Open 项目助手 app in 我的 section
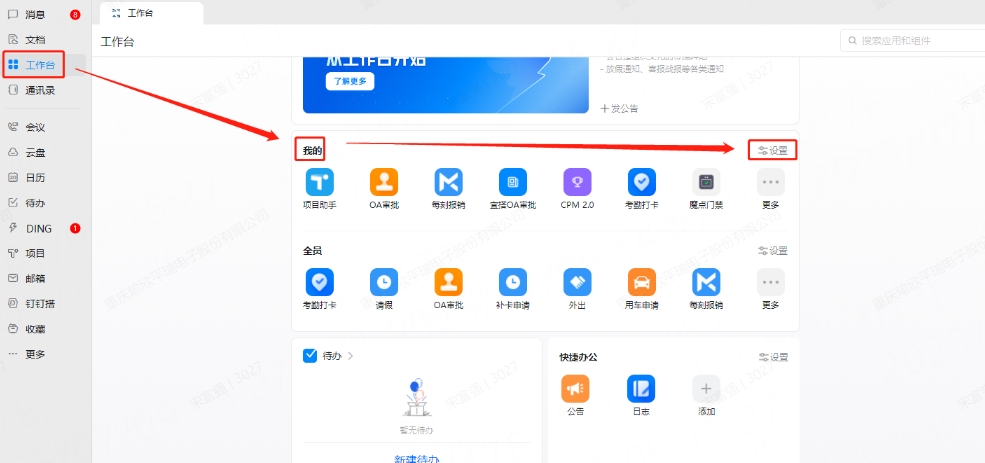Screen dimensions: 985x463 (x=319, y=182)
